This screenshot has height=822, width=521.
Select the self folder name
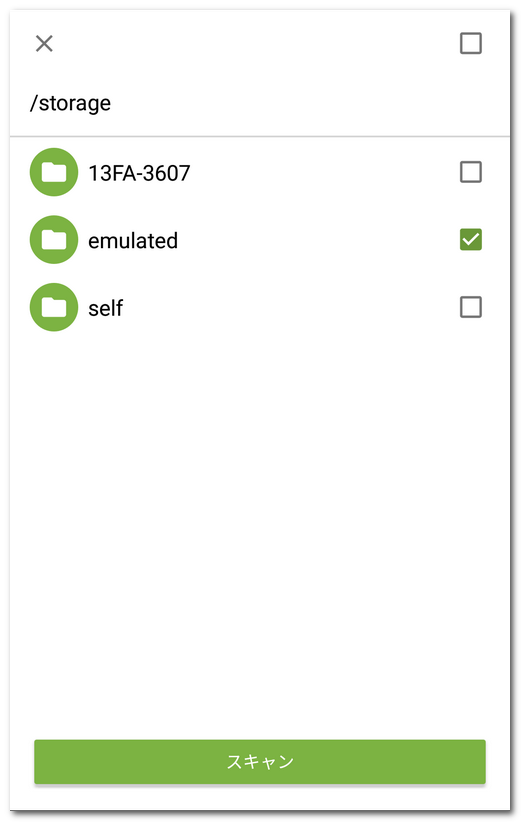pyautogui.click(x=105, y=308)
